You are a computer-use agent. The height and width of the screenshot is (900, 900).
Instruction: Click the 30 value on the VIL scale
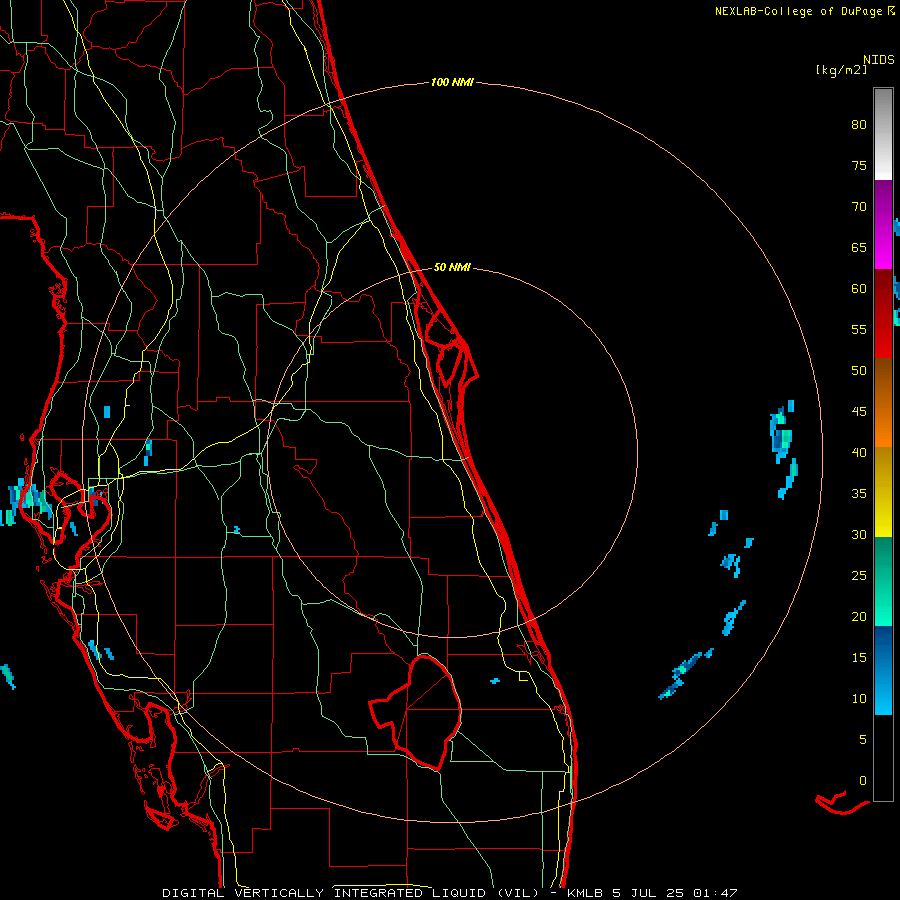pos(859,534)
